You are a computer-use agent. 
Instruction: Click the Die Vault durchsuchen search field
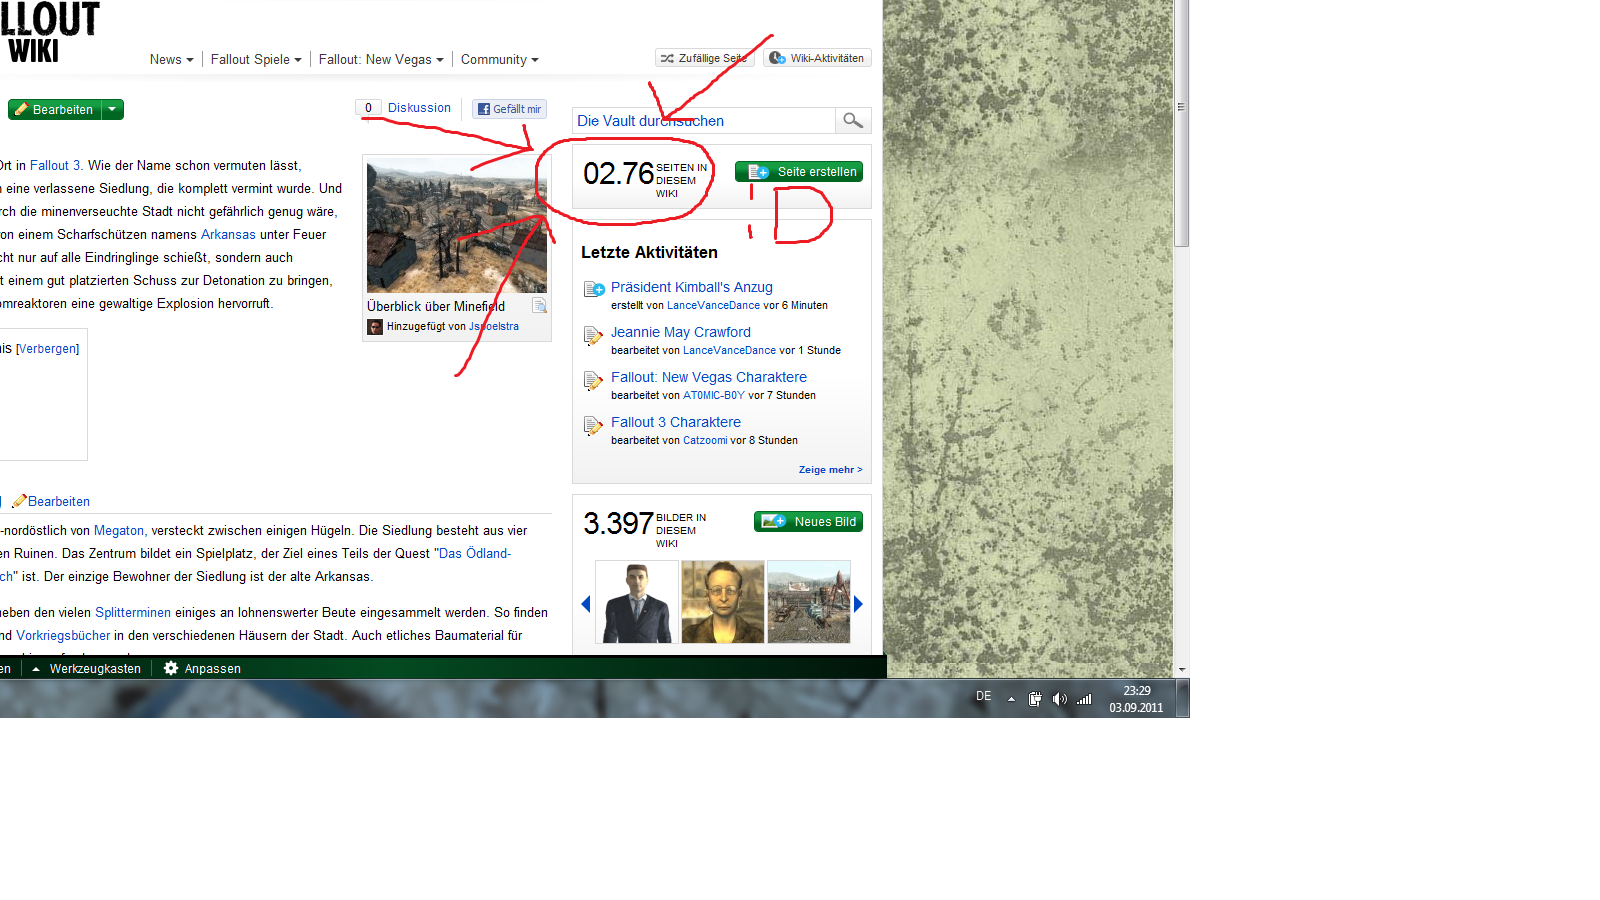click(x=703, y=121)
